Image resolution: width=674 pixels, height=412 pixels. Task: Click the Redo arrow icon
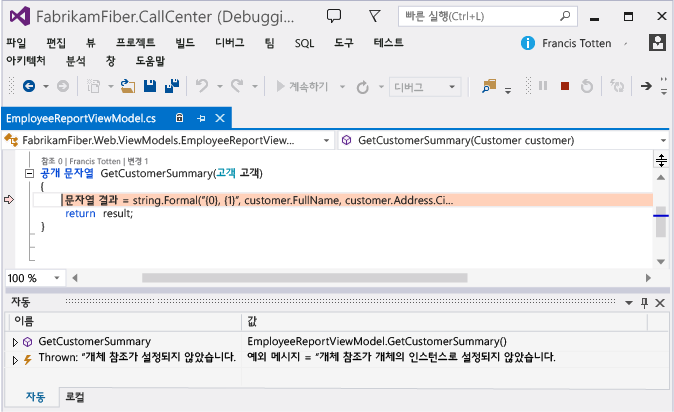tap(237, 86)
